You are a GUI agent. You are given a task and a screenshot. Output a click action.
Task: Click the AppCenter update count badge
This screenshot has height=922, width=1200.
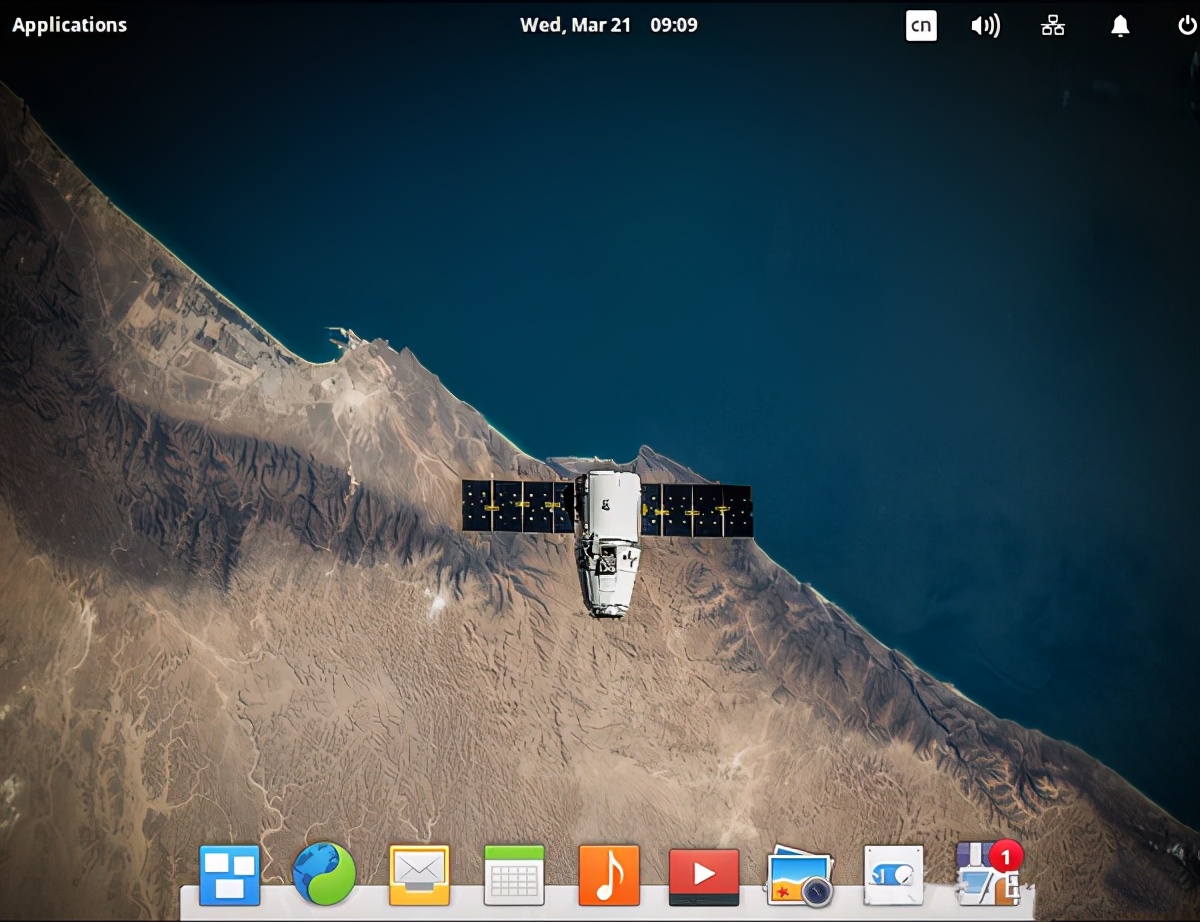(1003, 855)
